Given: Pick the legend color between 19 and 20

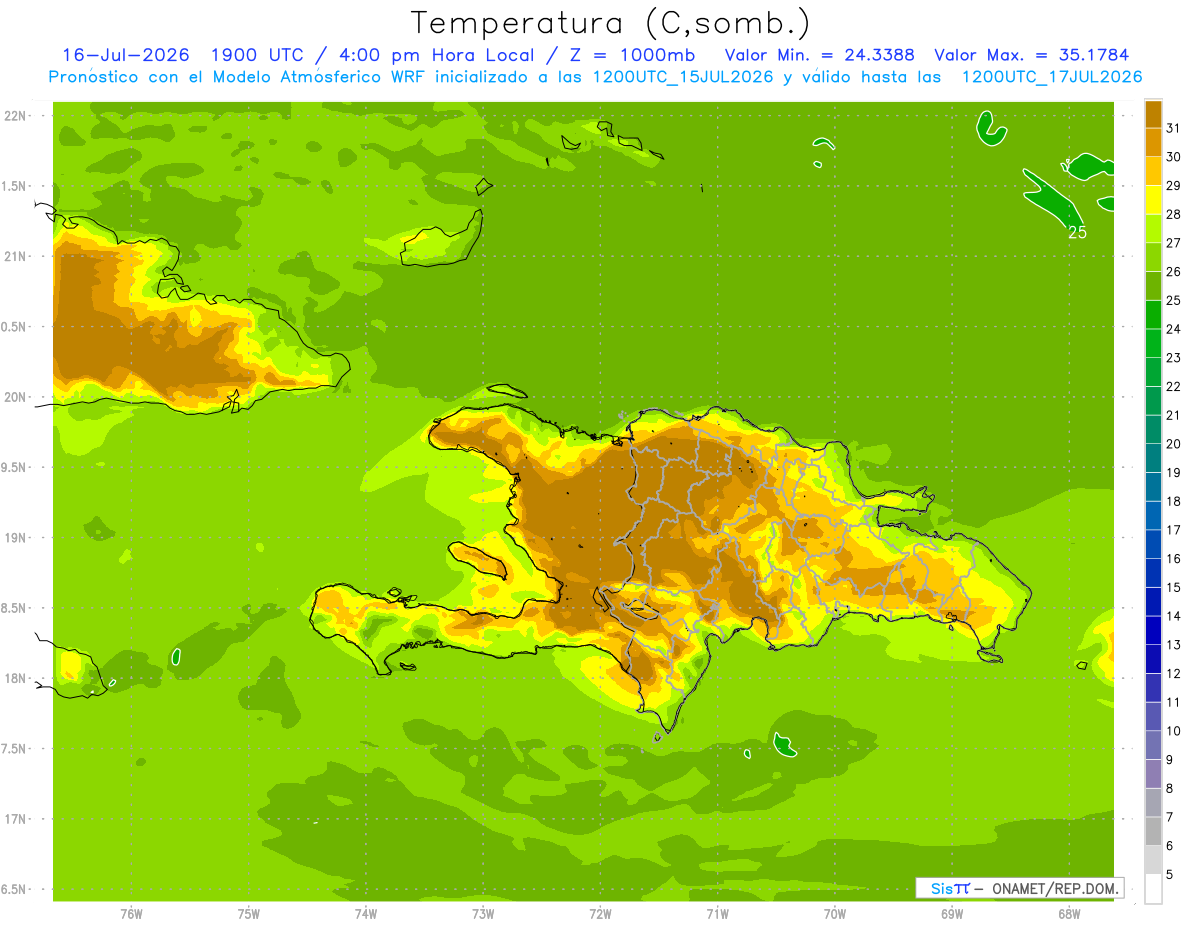Looking at the screenshot, I should pyautogui.click(x=1153, y=458).
